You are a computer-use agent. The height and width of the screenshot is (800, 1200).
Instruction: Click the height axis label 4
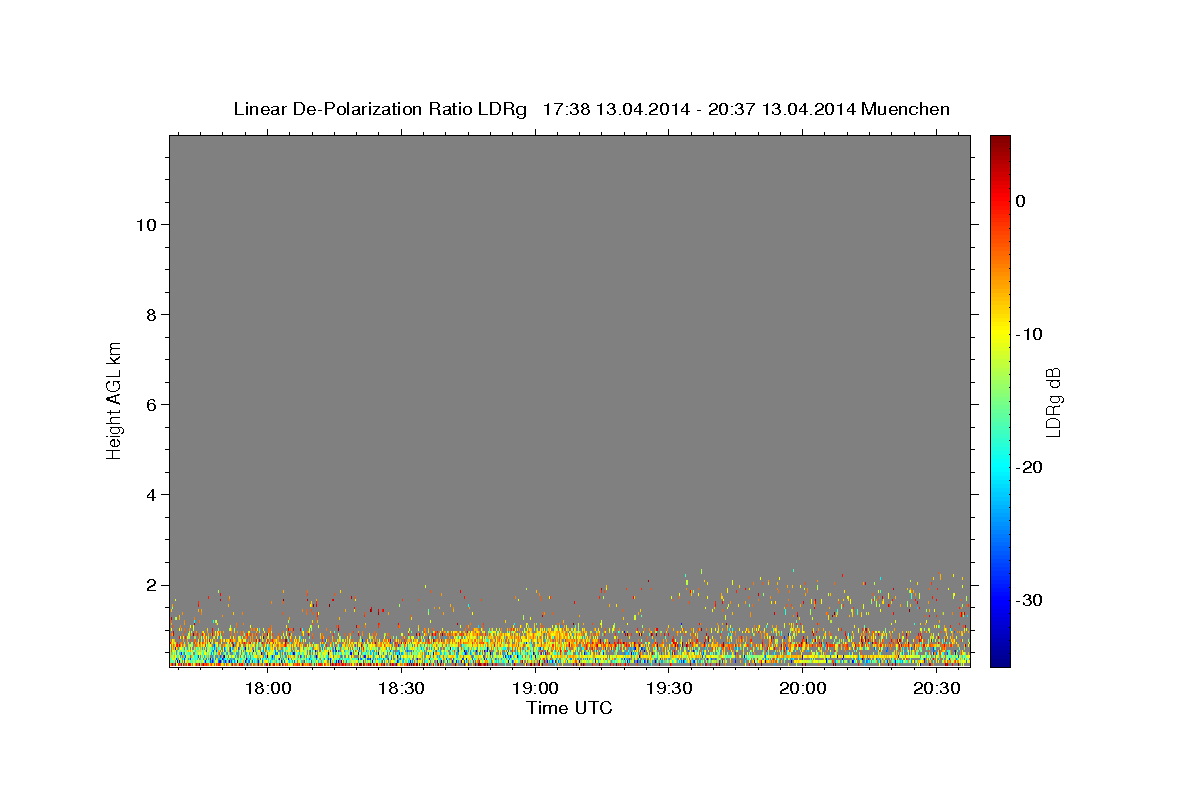150,494
